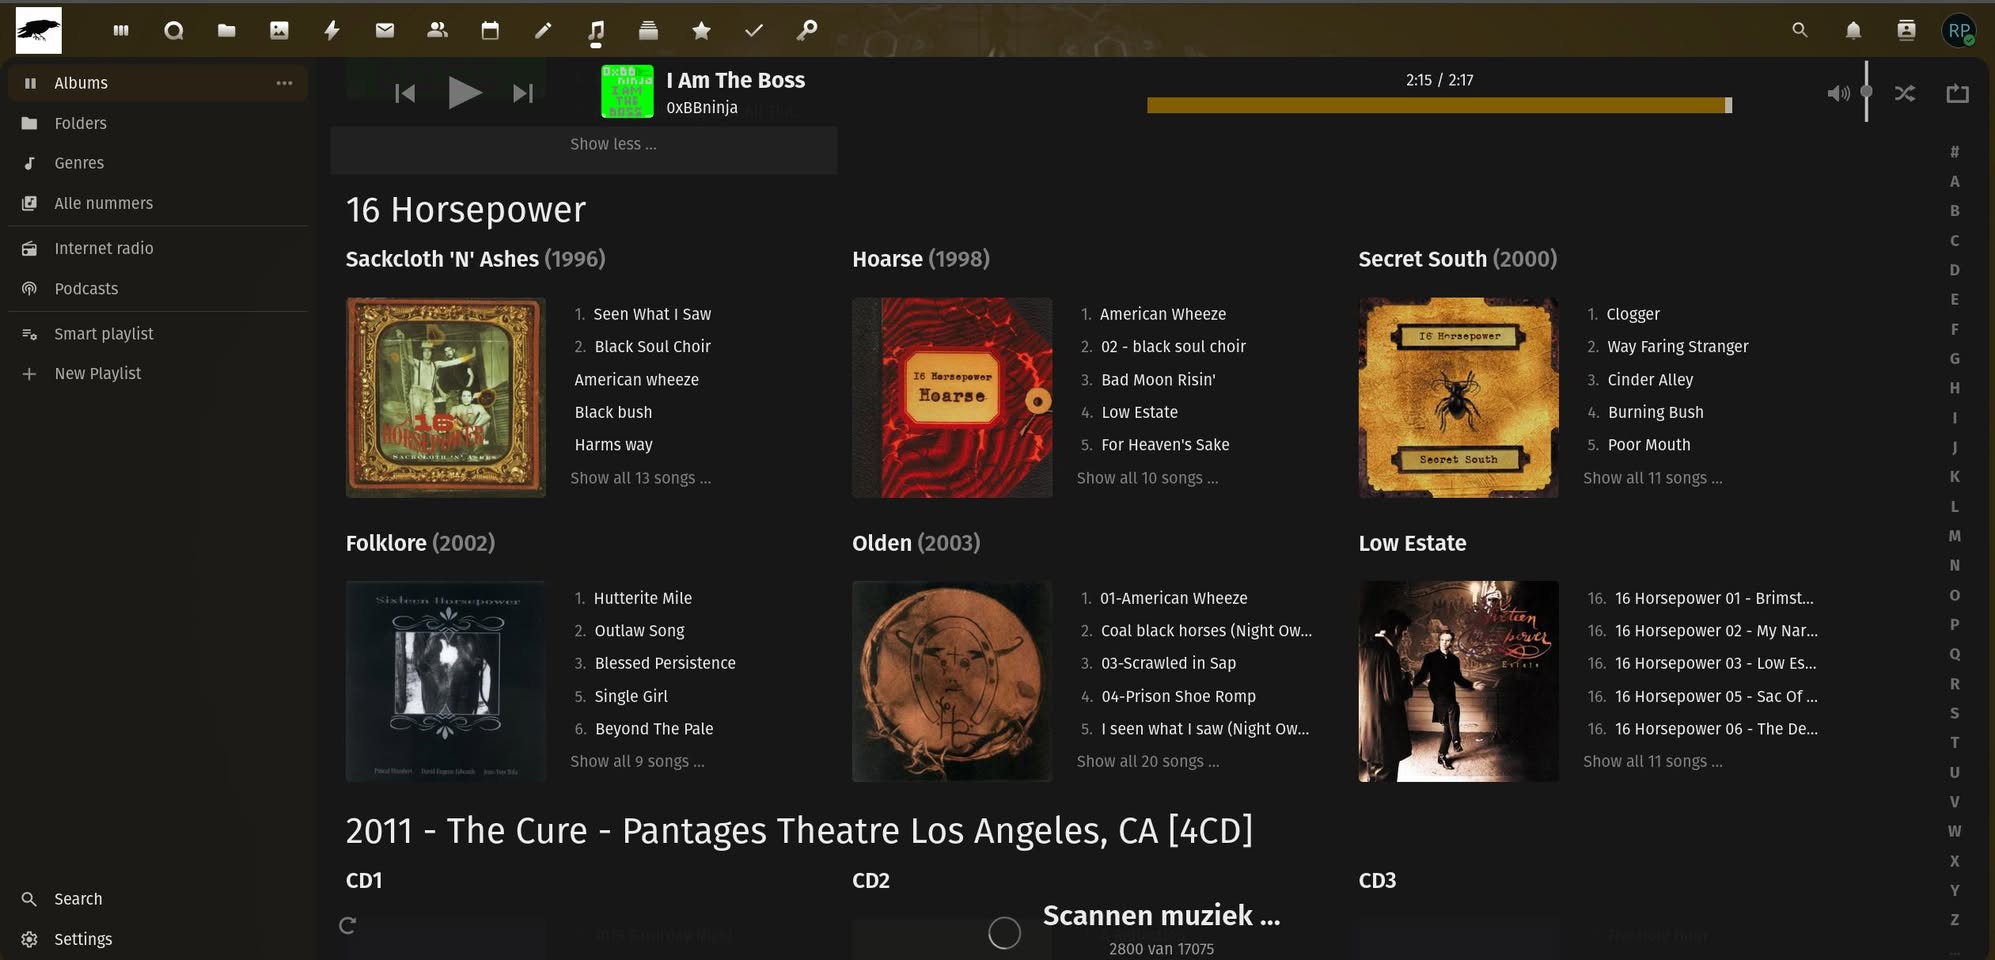This screenshot has height=960, width=1995.
Task: Expand Show all 10 songs
Action: click(x=1147, y=478)
